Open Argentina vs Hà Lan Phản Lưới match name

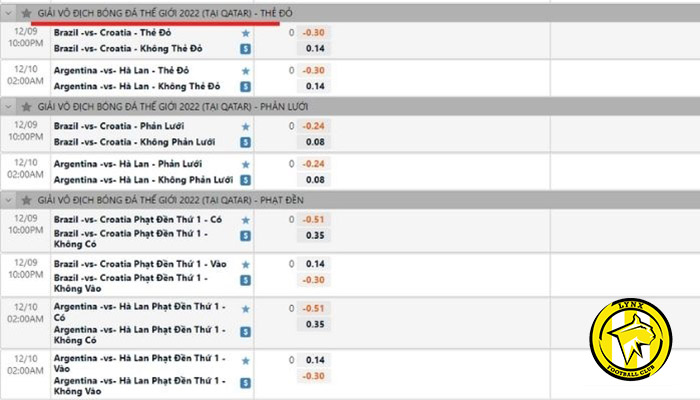click(x=128, y=164)
